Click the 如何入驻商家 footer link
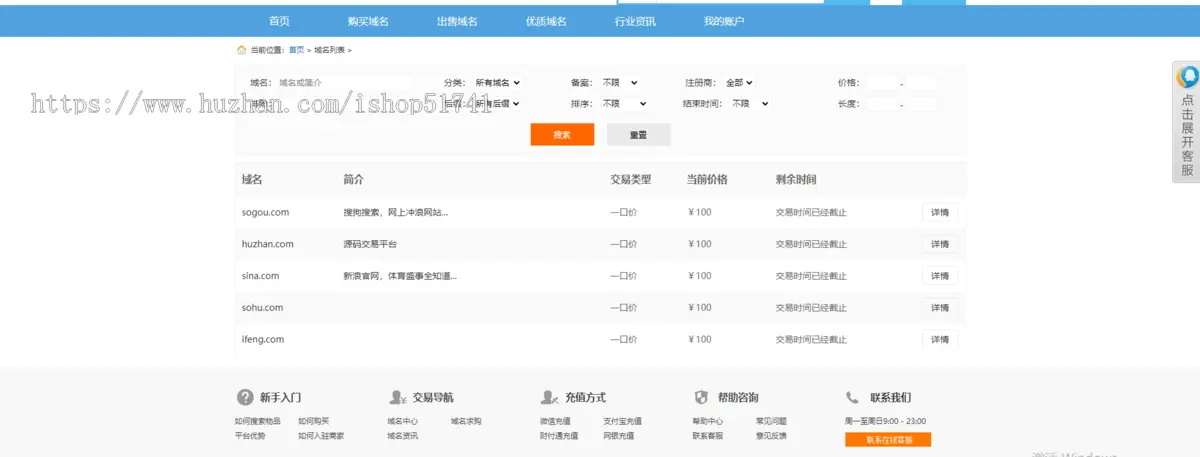The height and width of the screenshot is (457, 1200). 321,436
